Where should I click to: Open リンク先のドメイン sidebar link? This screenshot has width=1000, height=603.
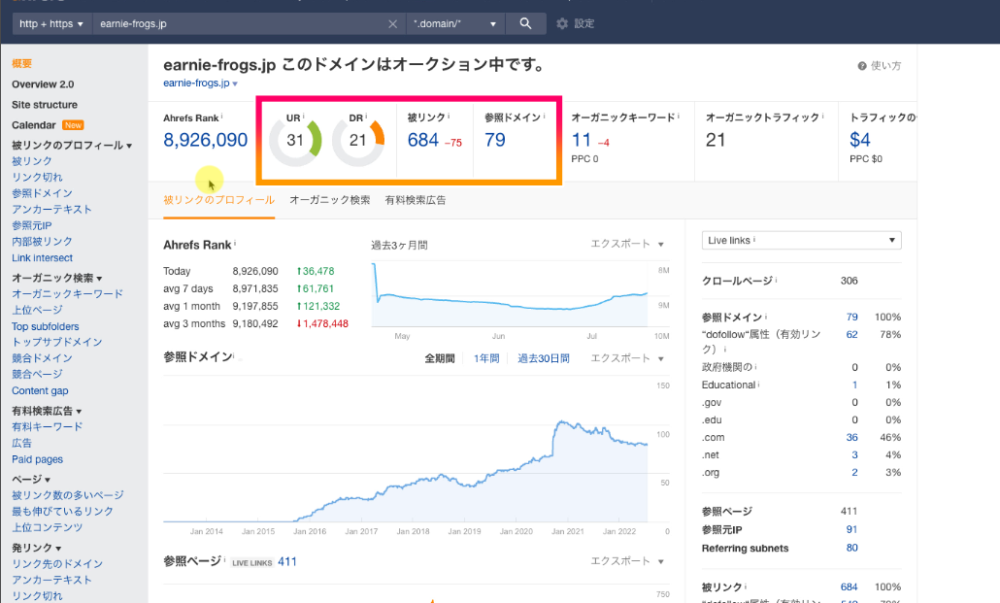point(57,563)
